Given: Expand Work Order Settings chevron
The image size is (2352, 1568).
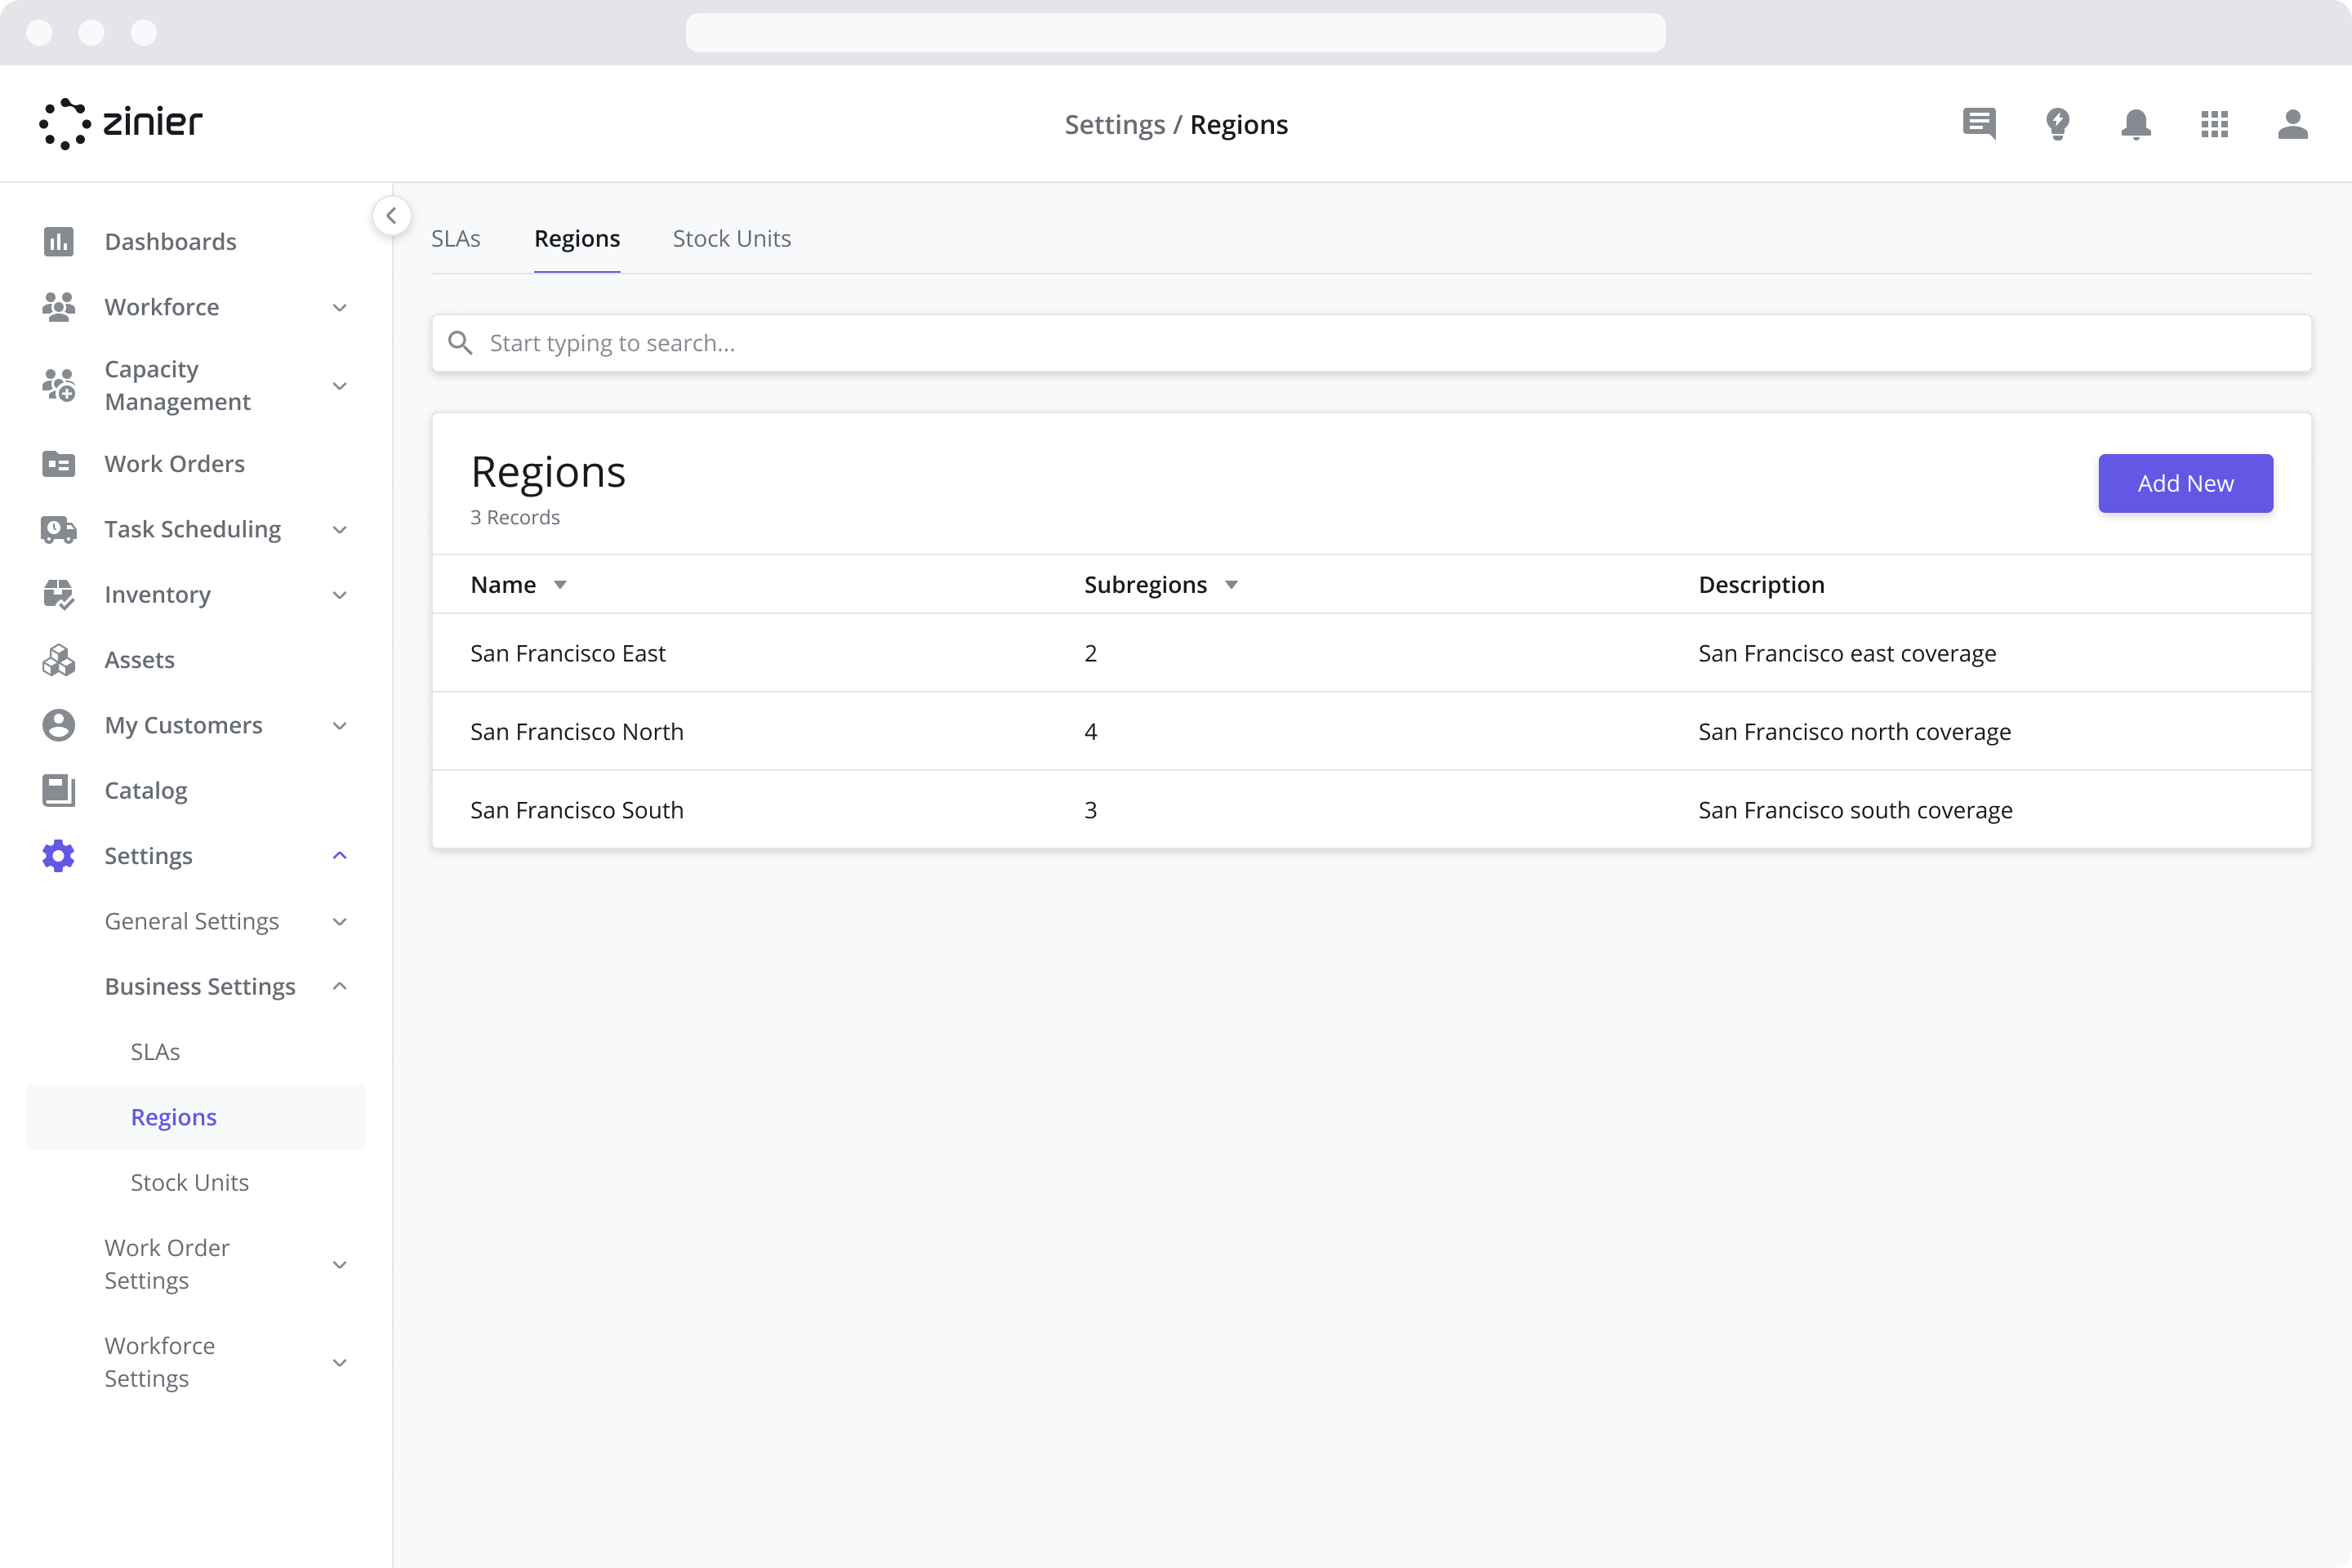Looking at the screenshot, I should point(340,1265).
